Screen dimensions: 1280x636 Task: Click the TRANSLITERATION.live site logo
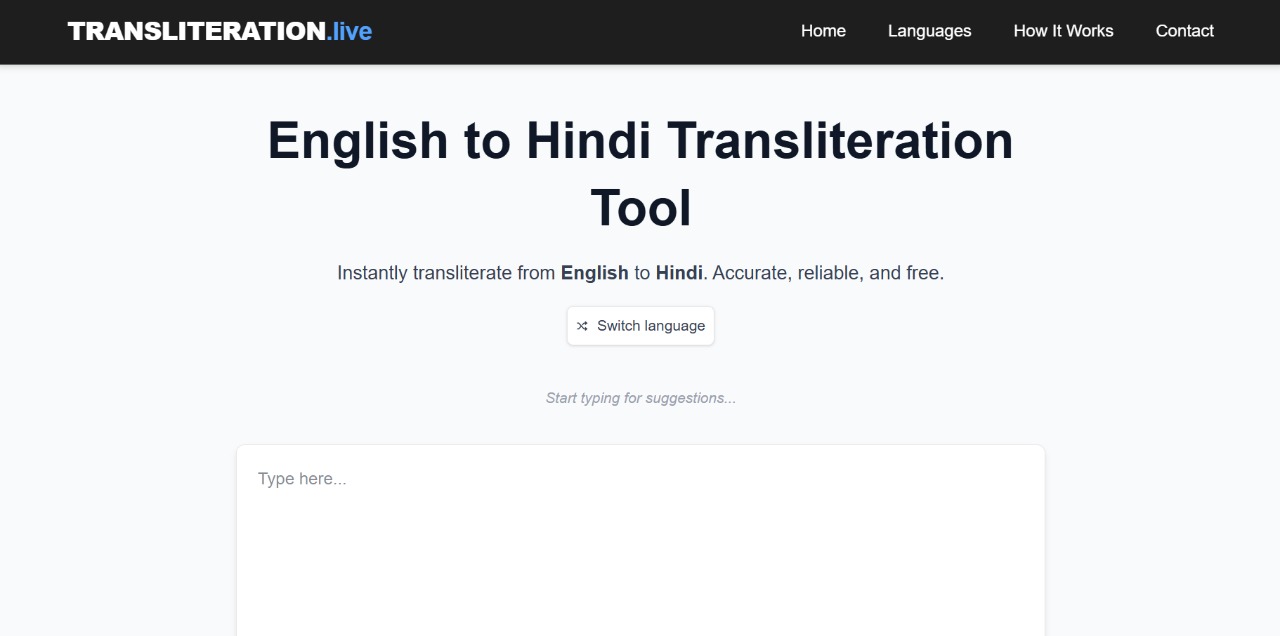[x=219, y=31]
